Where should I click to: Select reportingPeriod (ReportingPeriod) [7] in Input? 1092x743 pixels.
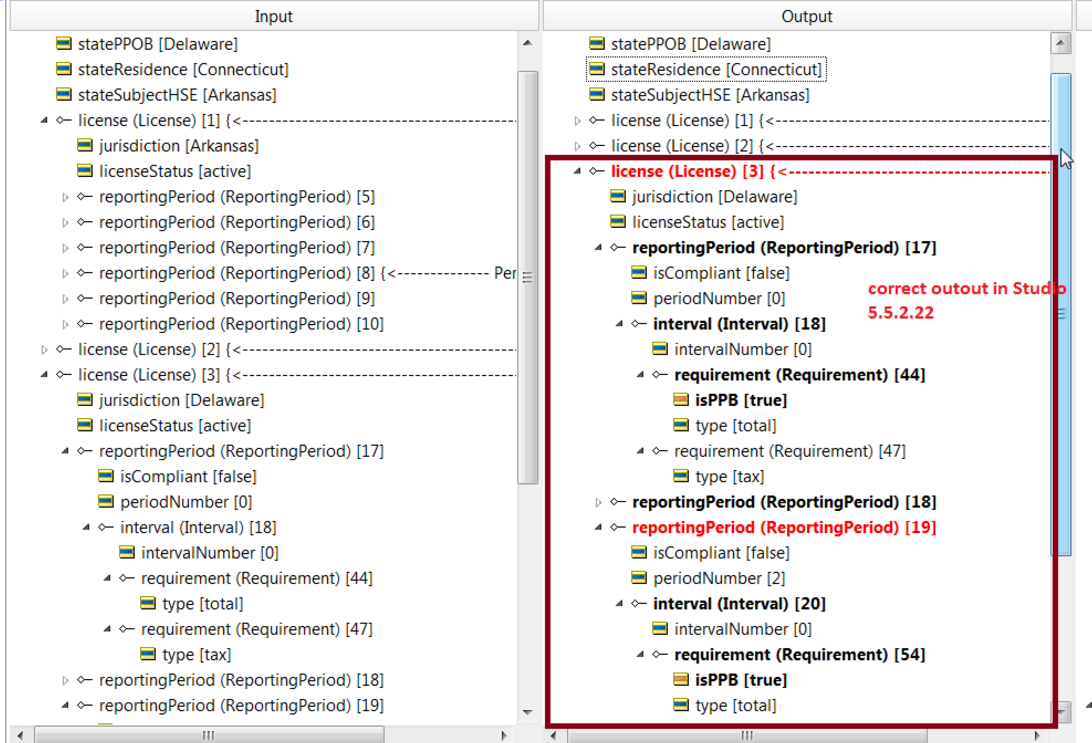237,248
